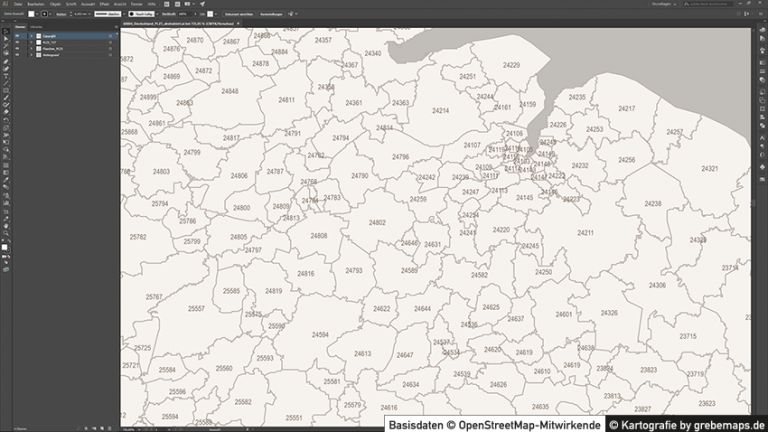Select the Zoom tool magnifier
This screenshot has height=432, width=768.
click(x=5, y=233)
